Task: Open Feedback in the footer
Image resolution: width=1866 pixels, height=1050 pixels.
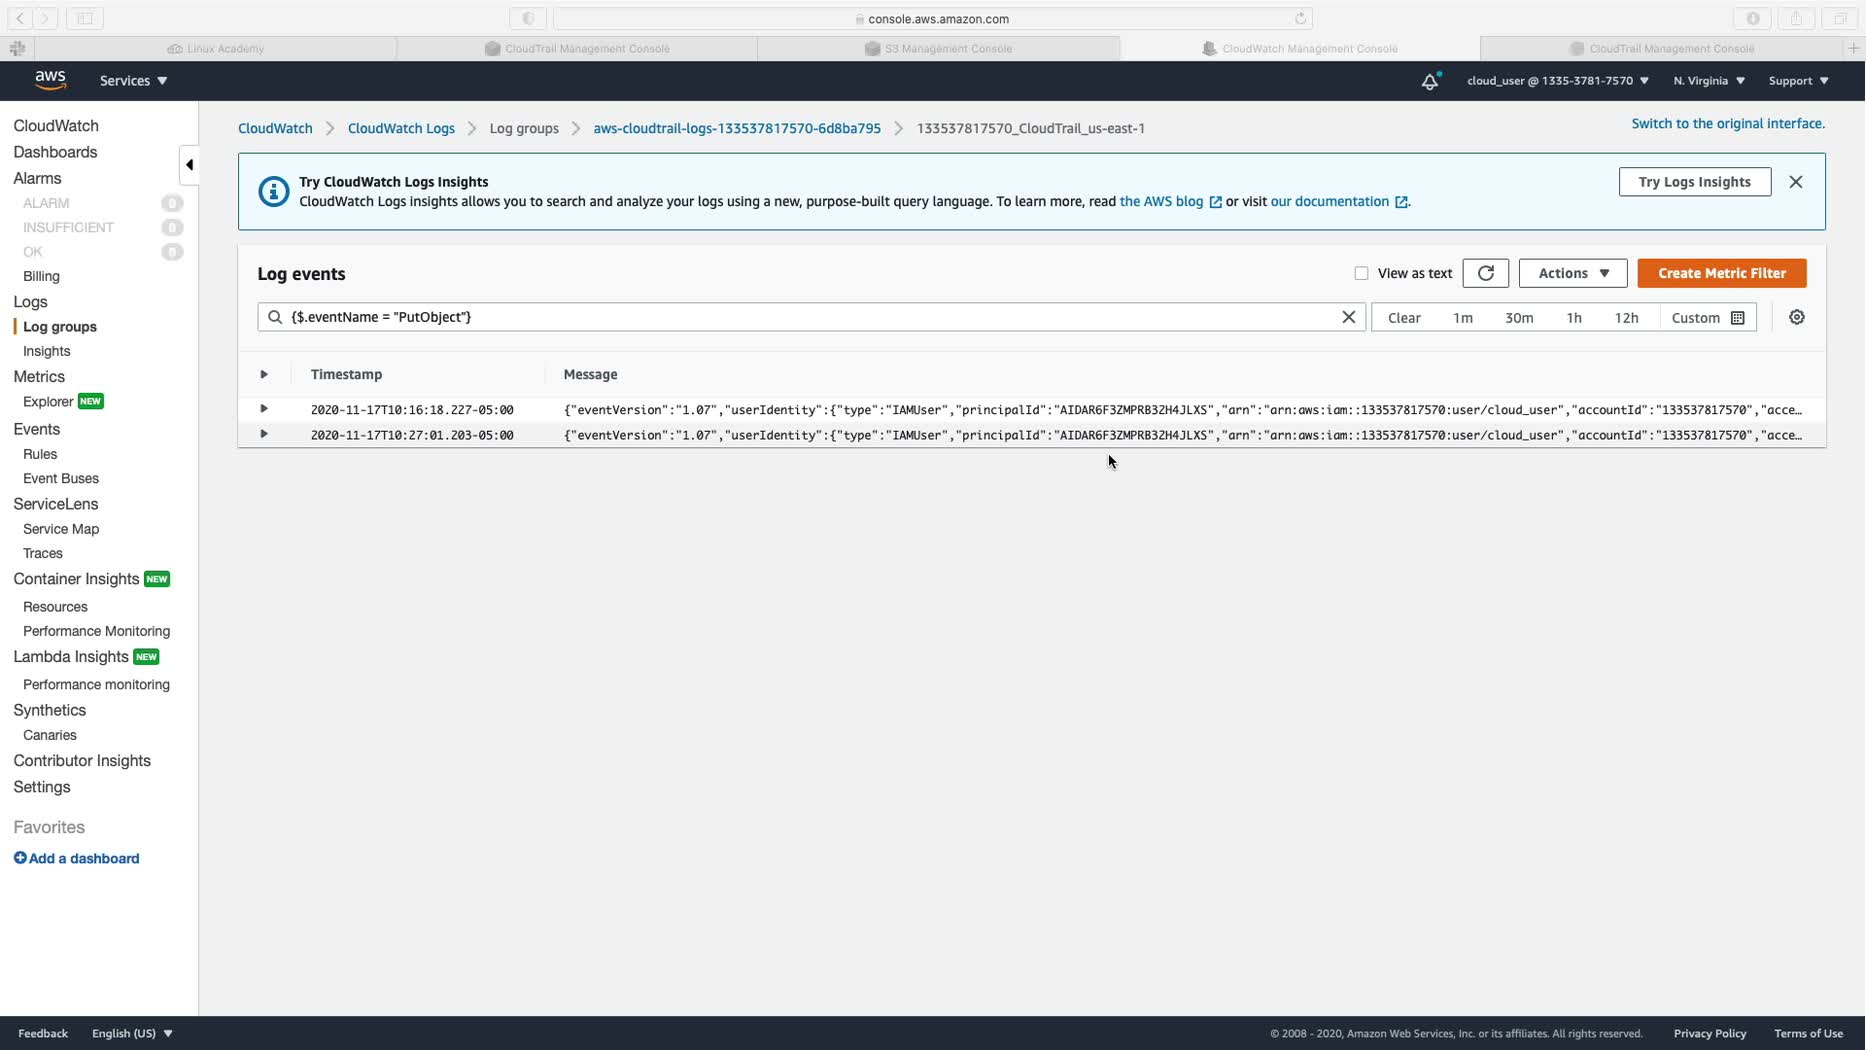Action: point(43,1033)
